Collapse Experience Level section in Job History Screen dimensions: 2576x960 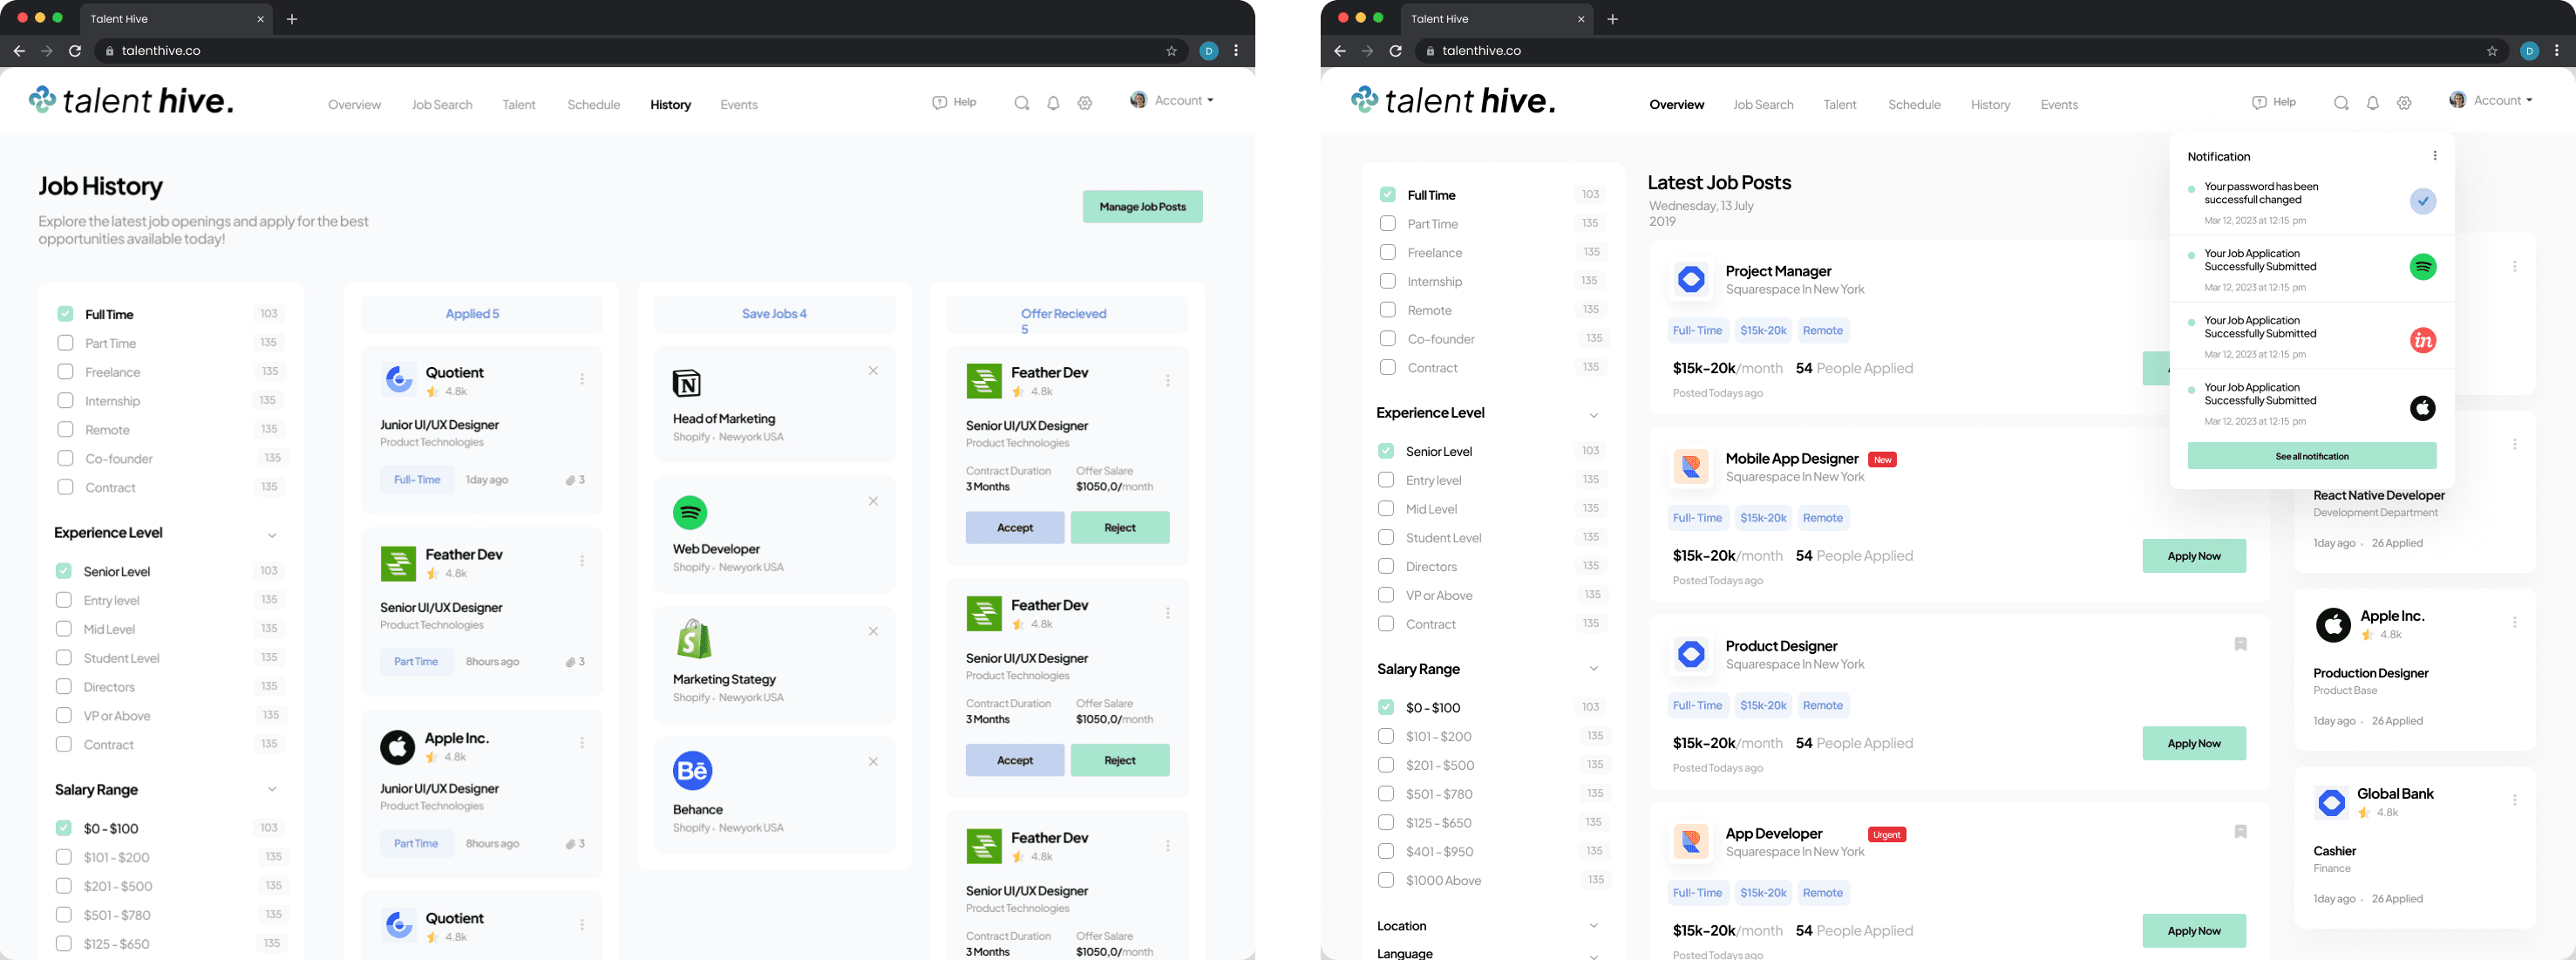[272, 534]
